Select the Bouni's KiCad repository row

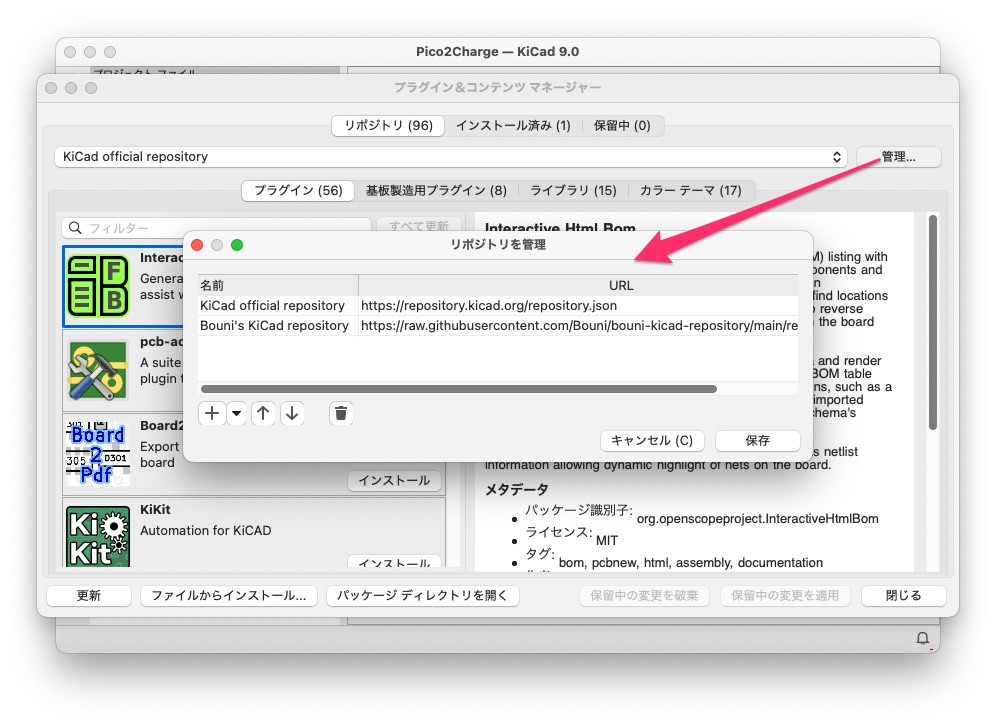coord(274,326)
